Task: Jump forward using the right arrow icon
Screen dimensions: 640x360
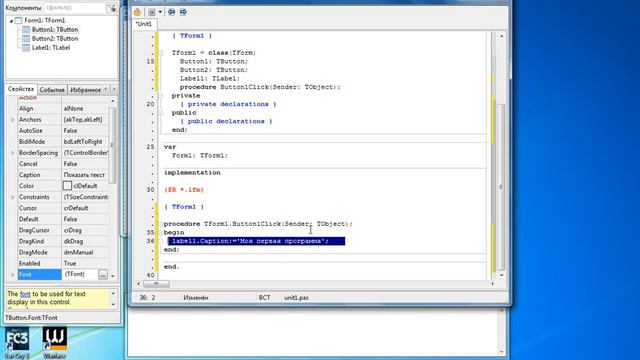Action: [183, 12]
